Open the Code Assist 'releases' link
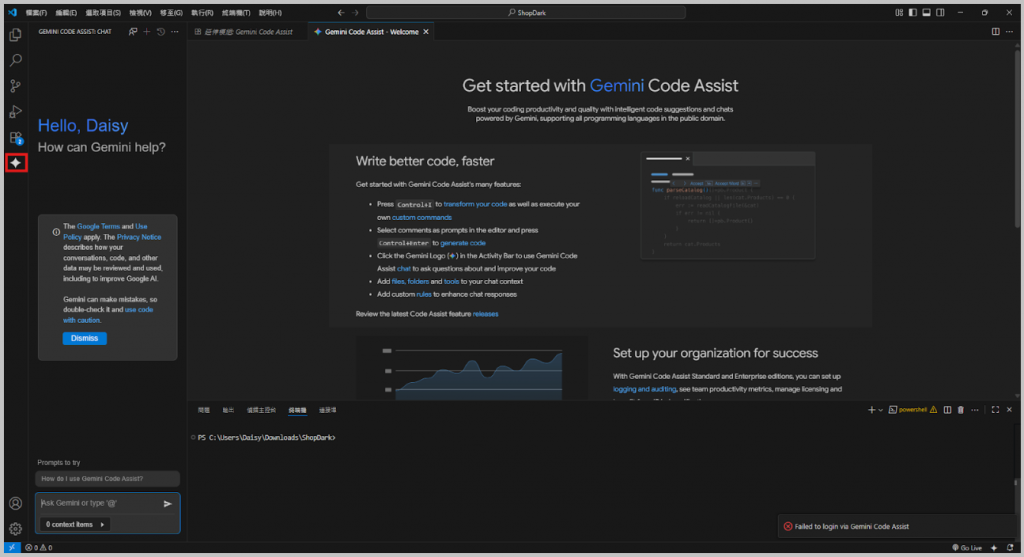Image resolution: width=1024 pixels, height=557 pixels. pyautogui.click(x=485, y=314)
